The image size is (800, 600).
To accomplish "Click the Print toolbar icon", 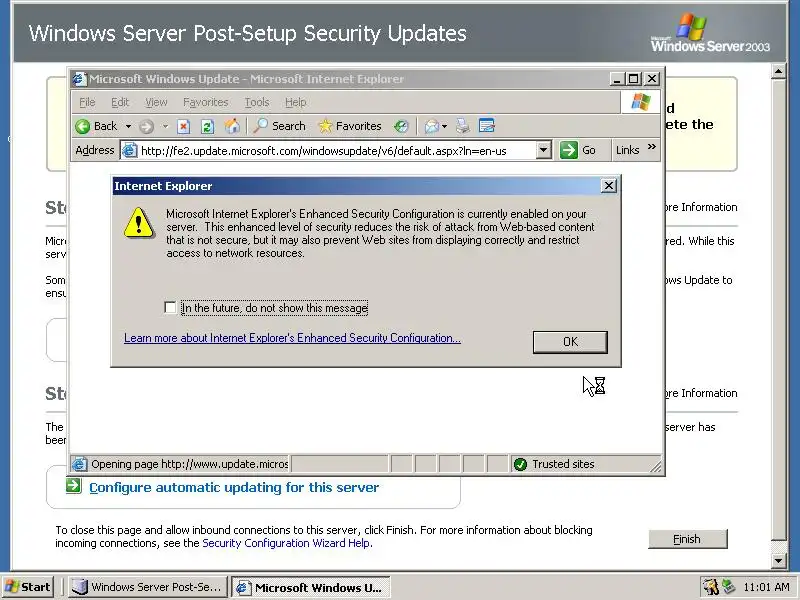I will pos(463,126).
